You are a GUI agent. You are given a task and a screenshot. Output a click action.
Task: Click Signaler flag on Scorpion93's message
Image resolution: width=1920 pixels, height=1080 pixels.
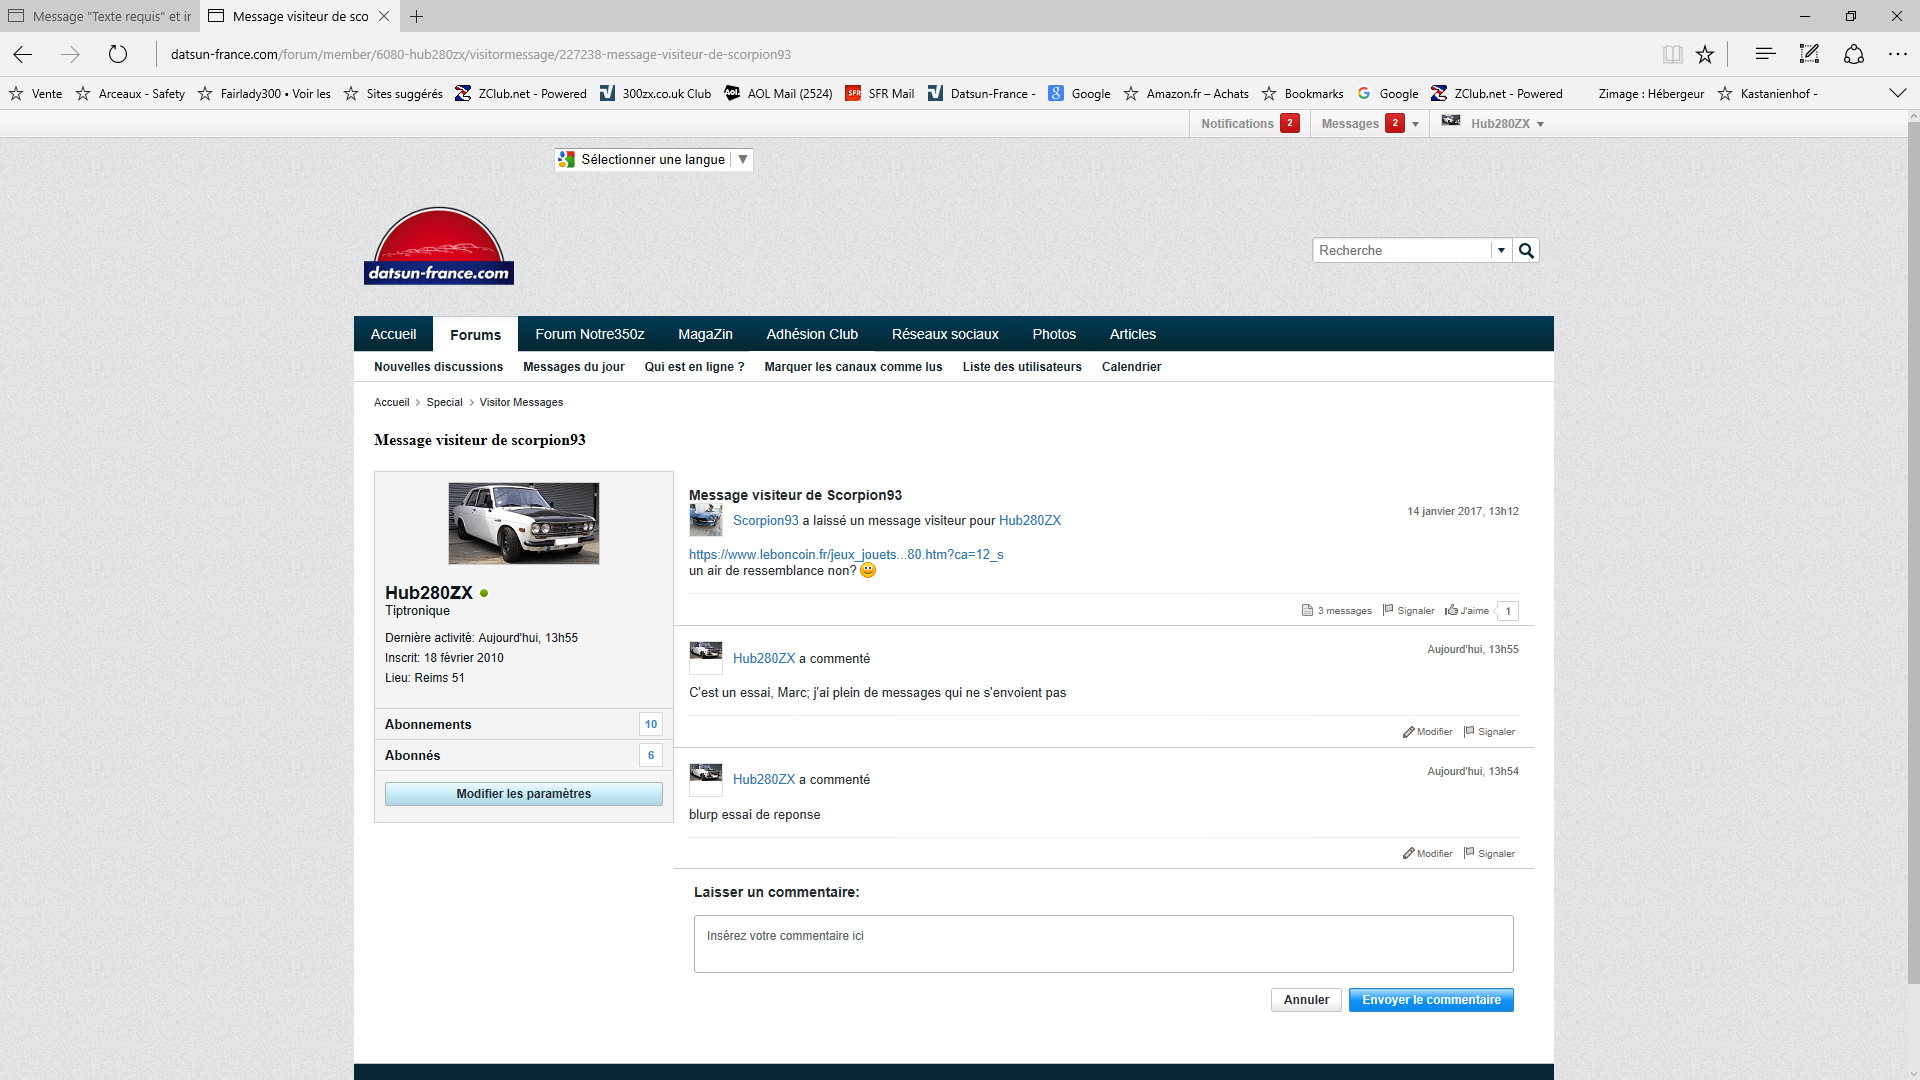click(1388, 610)
